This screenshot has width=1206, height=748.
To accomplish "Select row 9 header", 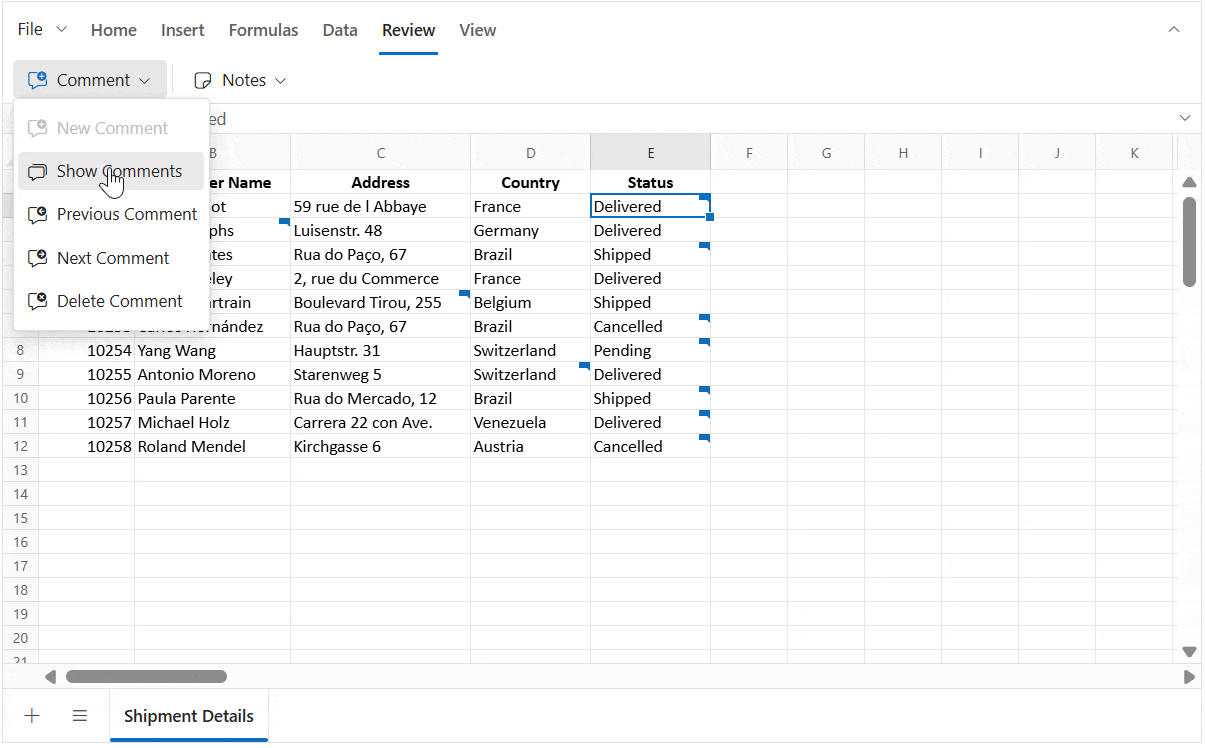I will (x=20, y=374).
